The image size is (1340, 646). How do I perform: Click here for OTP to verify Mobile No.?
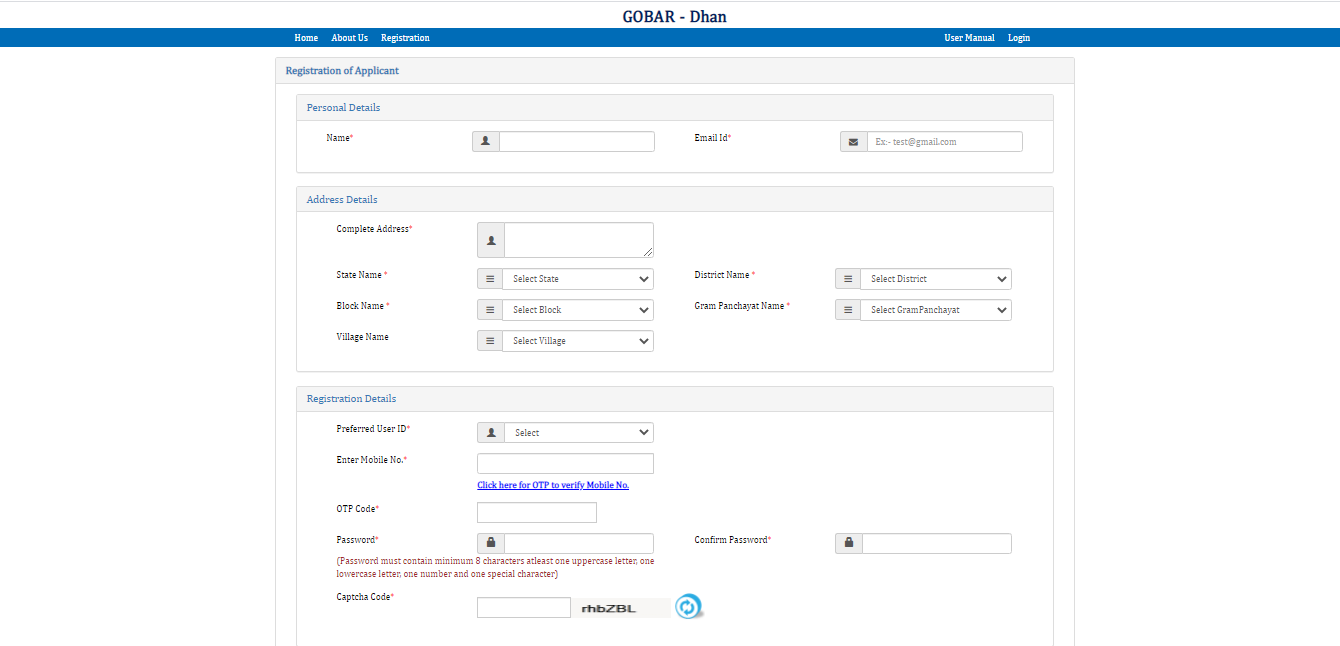click(x=553, y=485)
